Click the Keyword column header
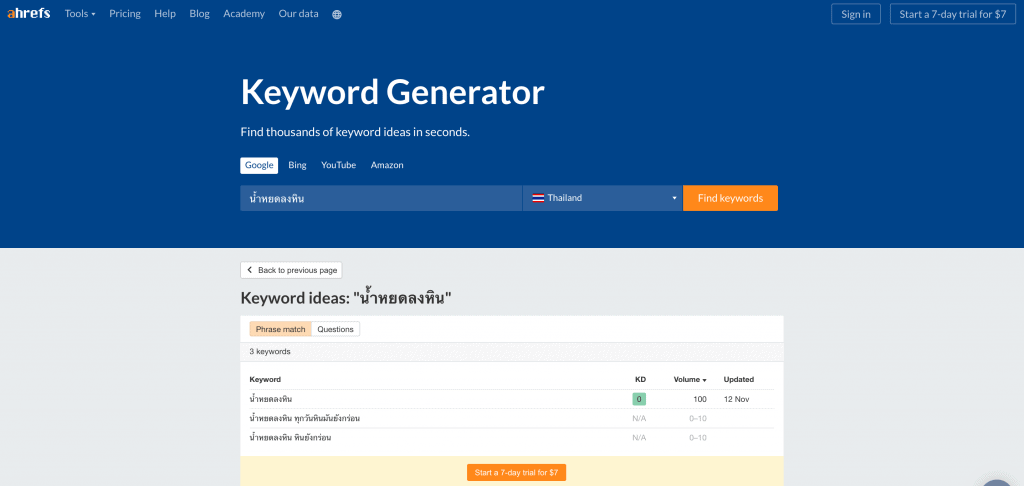 pyautogui.click(x=265, y=380)
